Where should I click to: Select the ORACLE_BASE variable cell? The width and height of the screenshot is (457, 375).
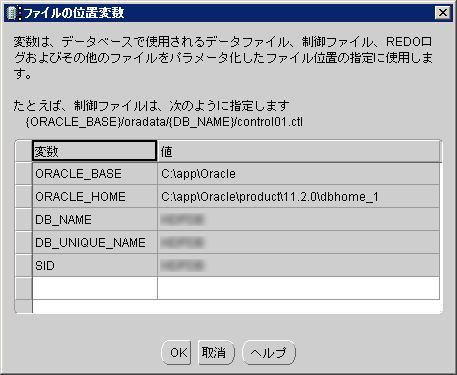coord(95,174)
